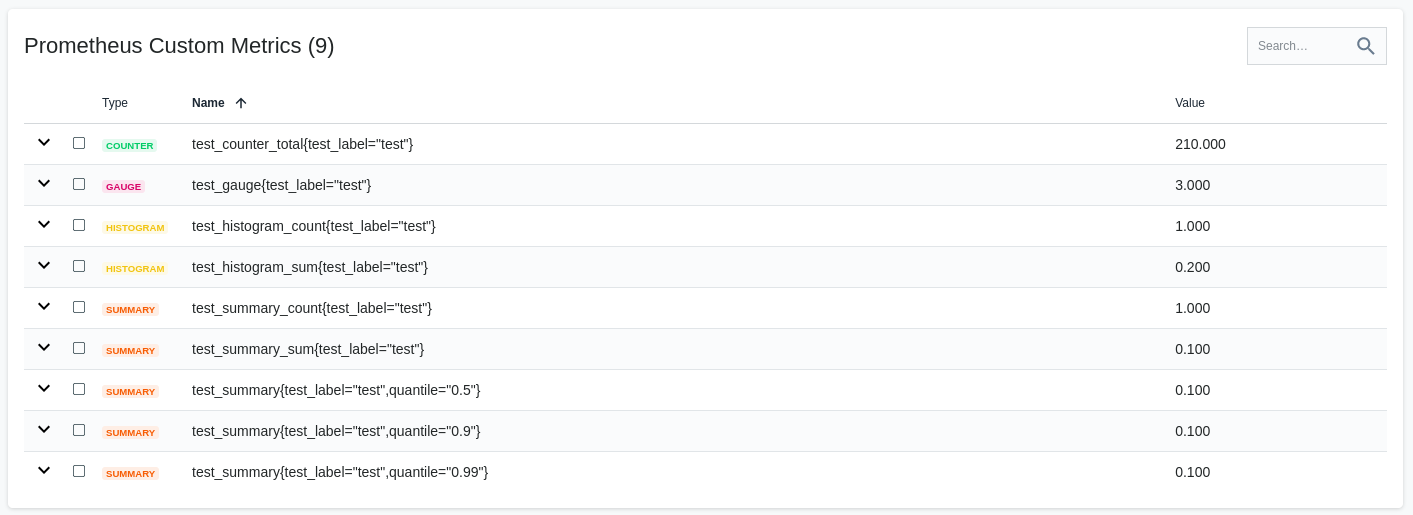Click the GAUGE type badge

pos(123,187)
